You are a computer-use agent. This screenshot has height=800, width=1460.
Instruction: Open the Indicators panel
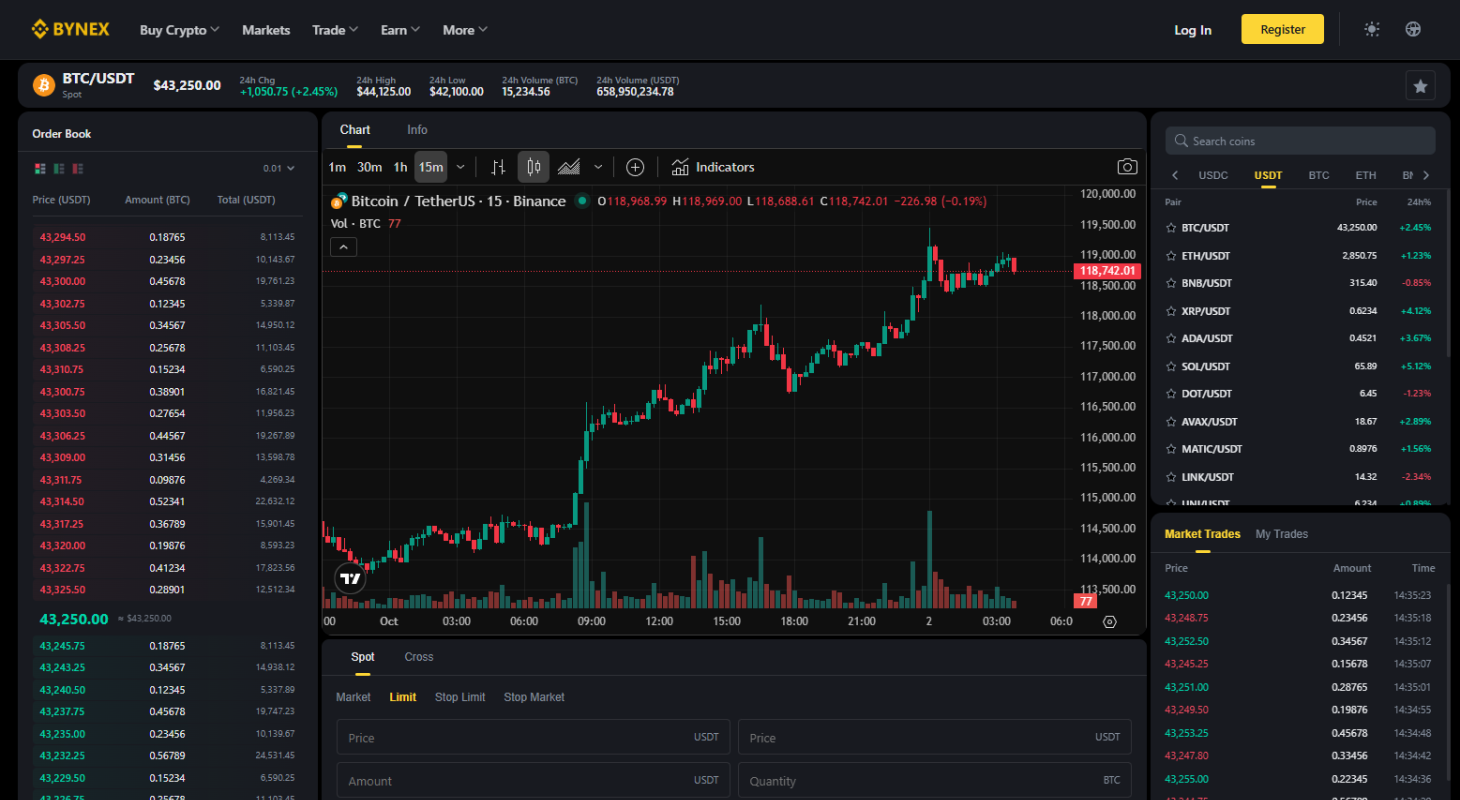(x=713, y=167)
